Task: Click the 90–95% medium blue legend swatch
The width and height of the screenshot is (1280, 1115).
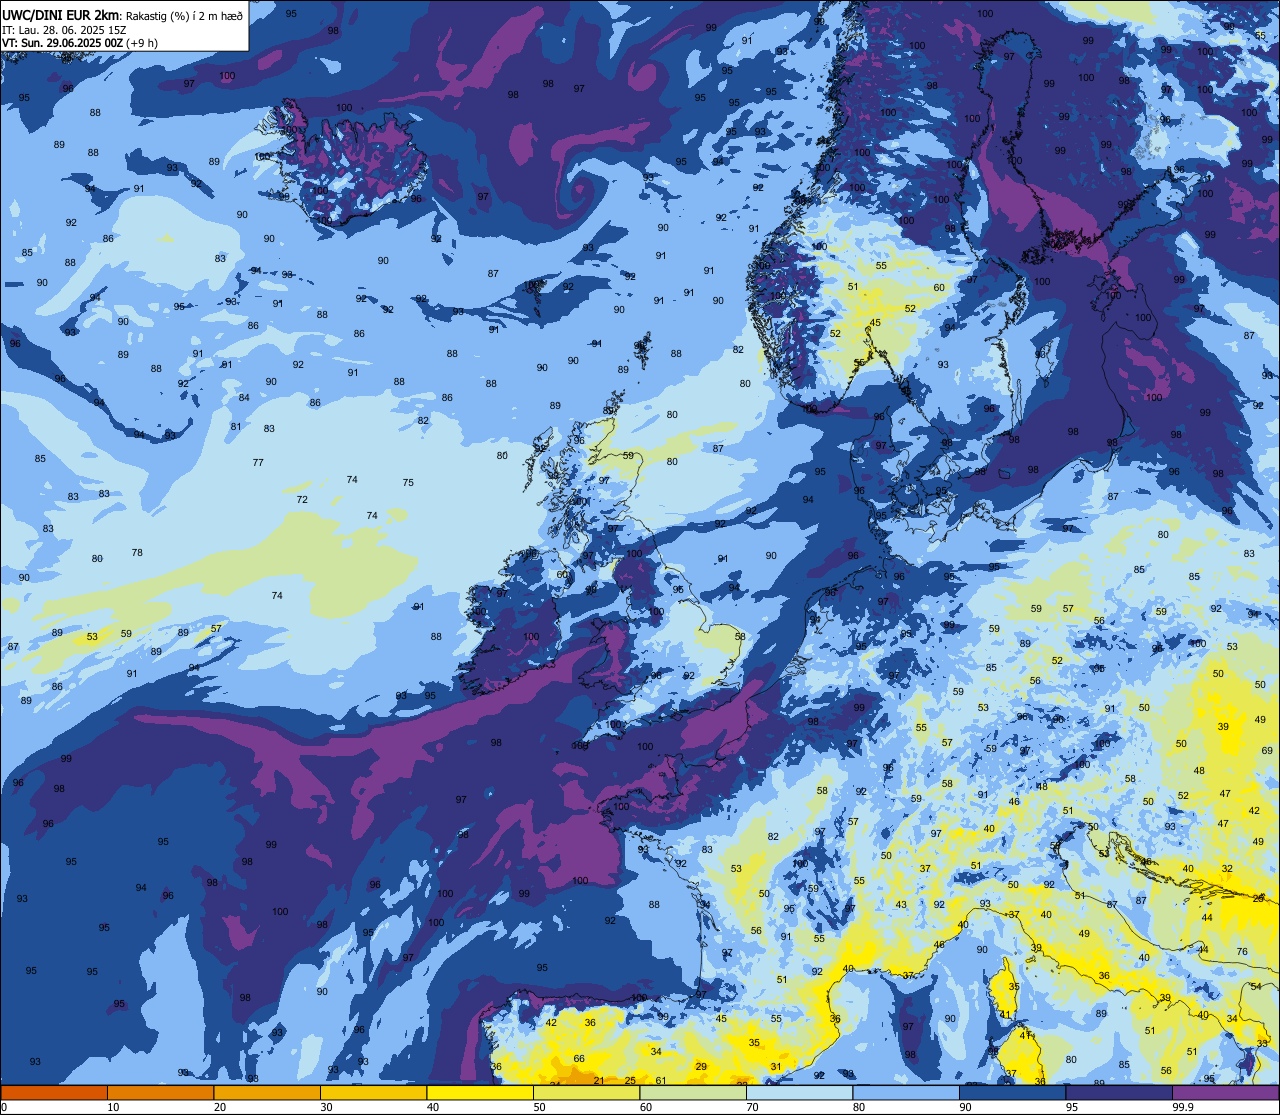Action: click(1012, 1092)
